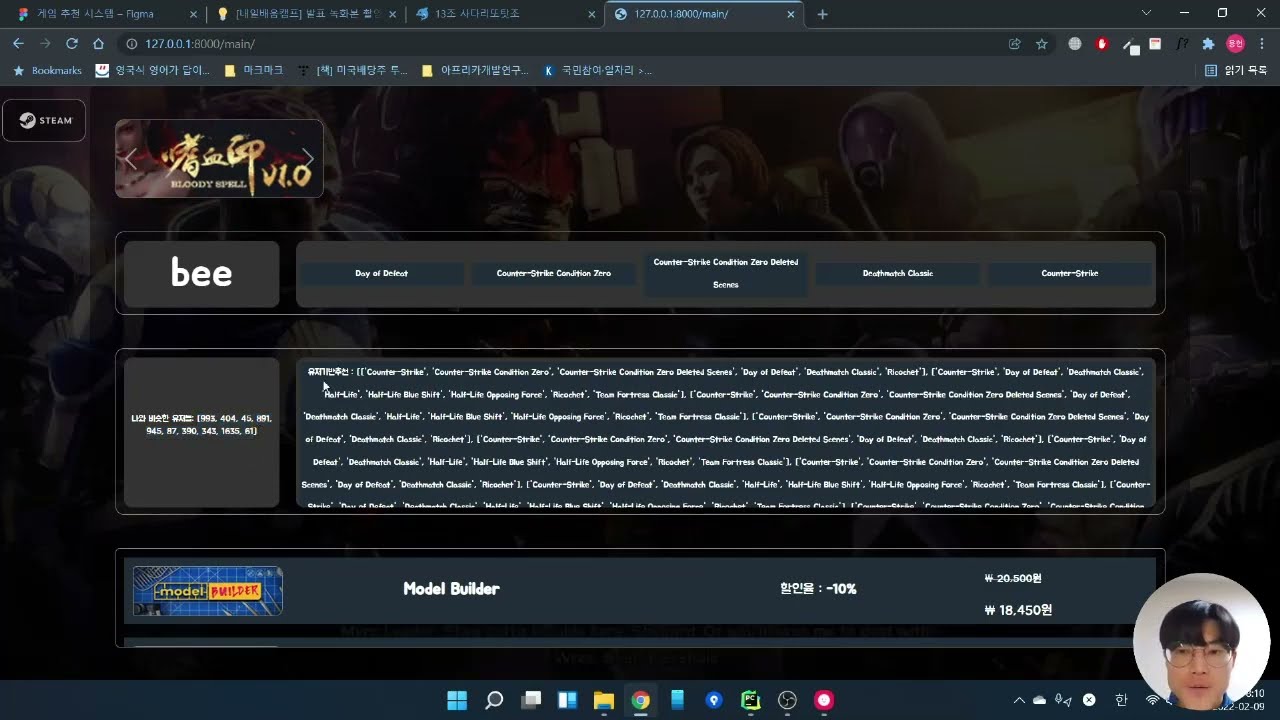Click the Steam logo button

(44, 120)
